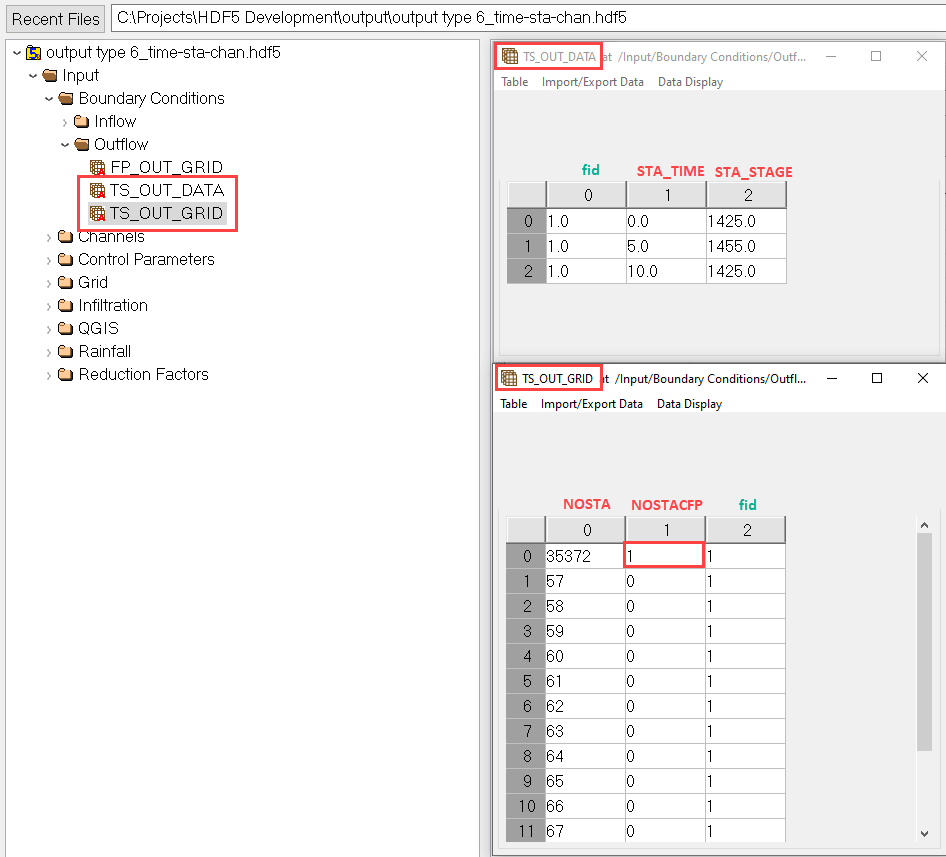Click the table icon in TS_OUT_DATA window title
This screenshot has width=946, height=857.
click(x=510, y=57)
